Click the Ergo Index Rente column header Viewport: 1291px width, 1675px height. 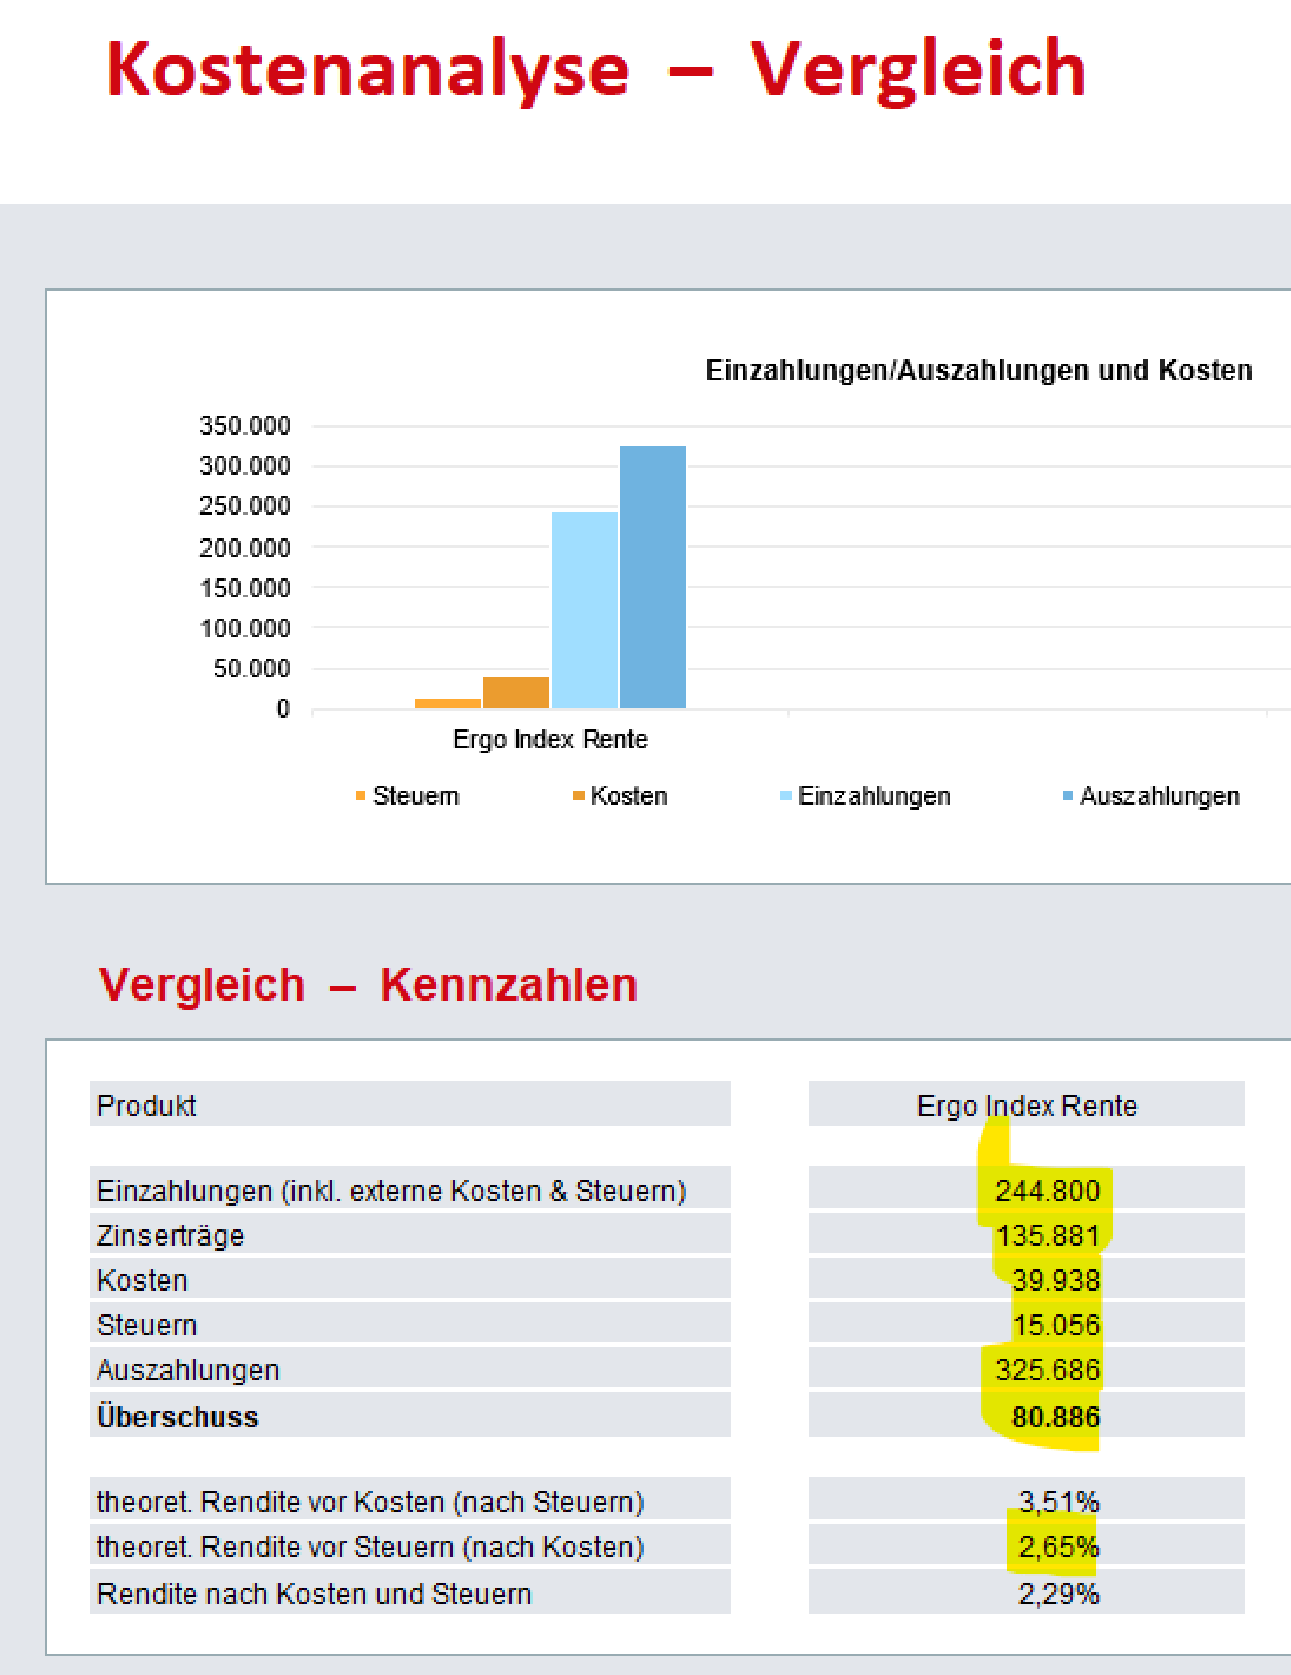(x=1027, y=1104)
